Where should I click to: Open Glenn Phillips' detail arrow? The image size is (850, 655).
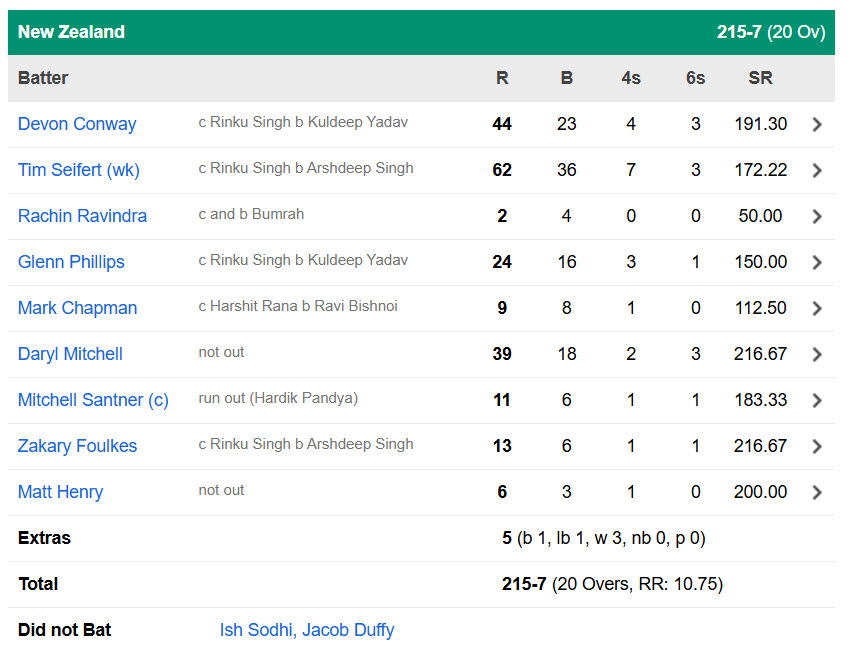[x=817, y=262]
